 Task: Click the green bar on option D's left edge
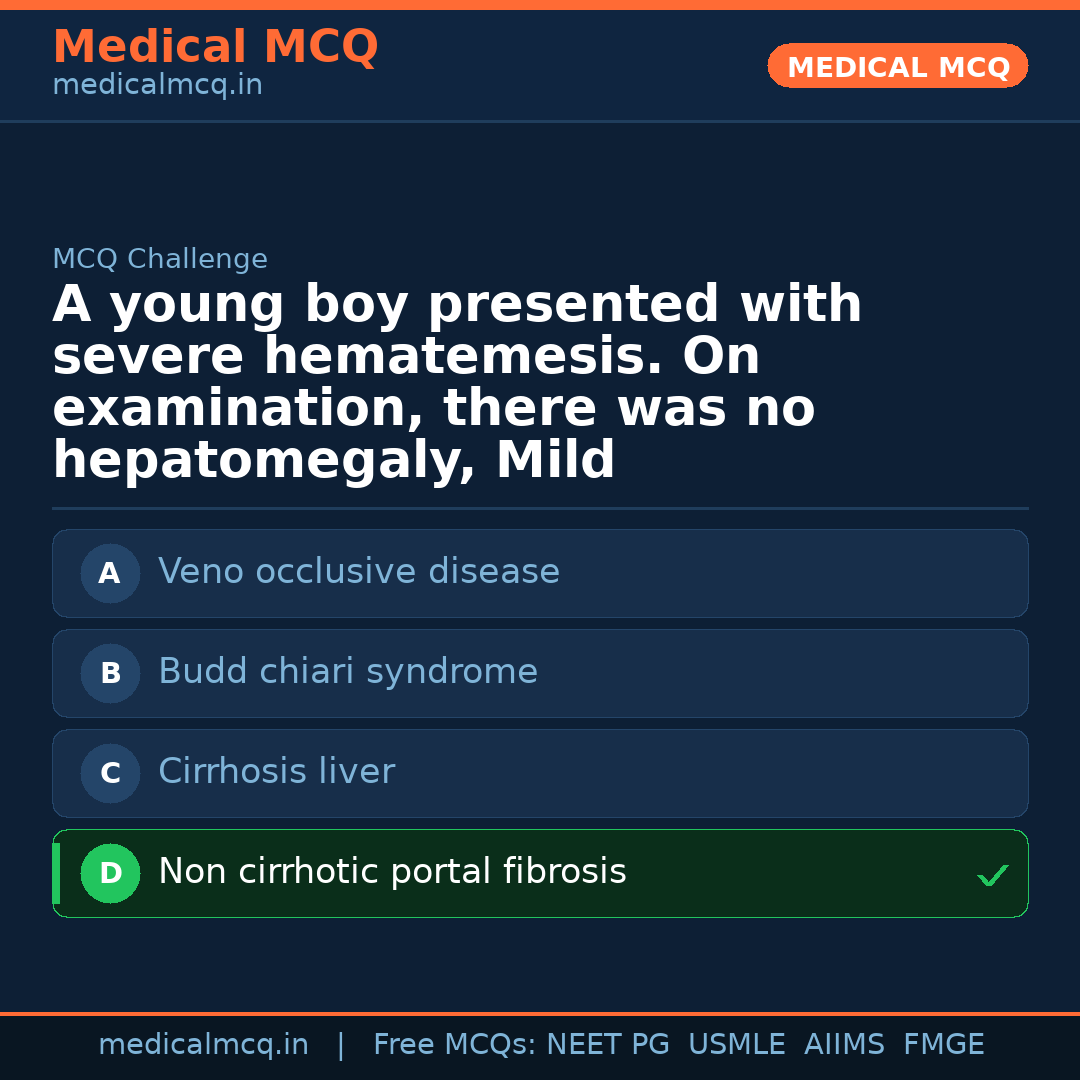56,874
